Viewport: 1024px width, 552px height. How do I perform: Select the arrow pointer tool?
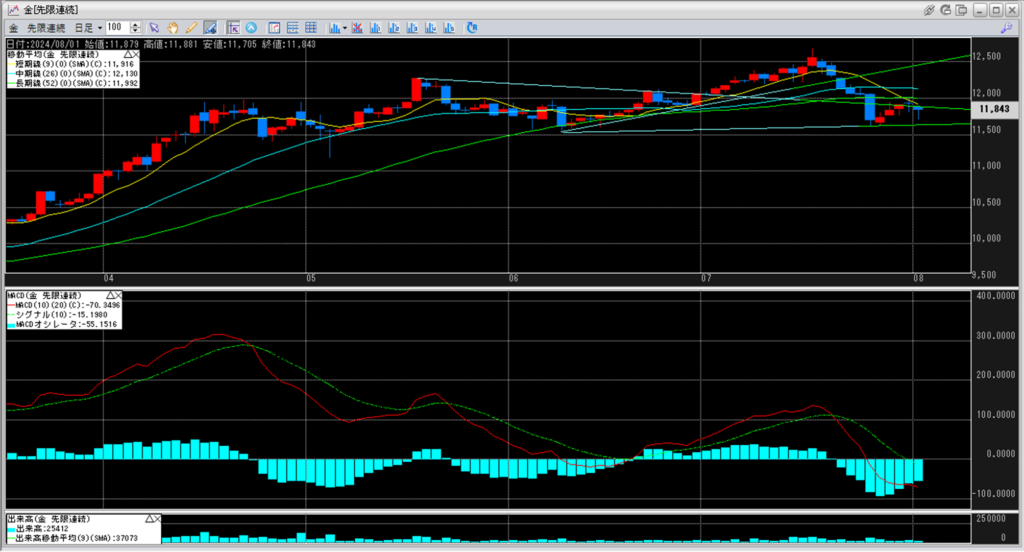coord(154,27)
